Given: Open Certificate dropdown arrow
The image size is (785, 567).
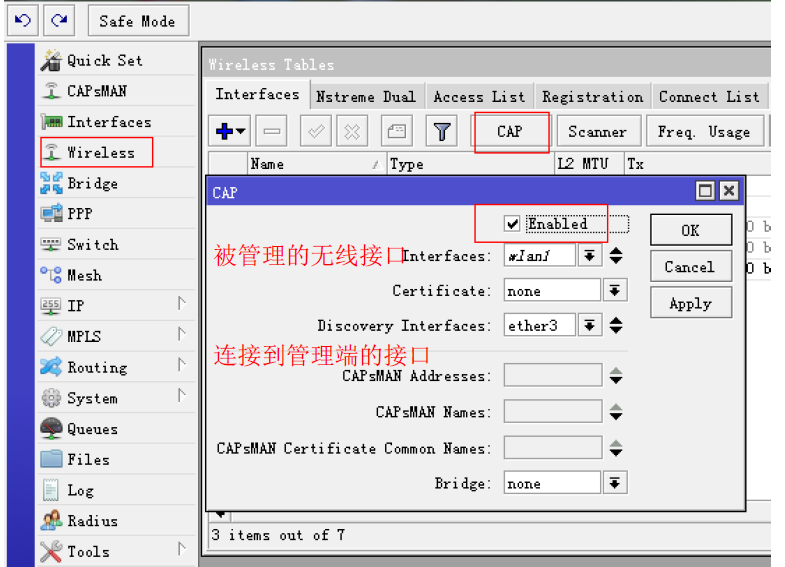Looking at the screenshot, I should pos(615,290).
